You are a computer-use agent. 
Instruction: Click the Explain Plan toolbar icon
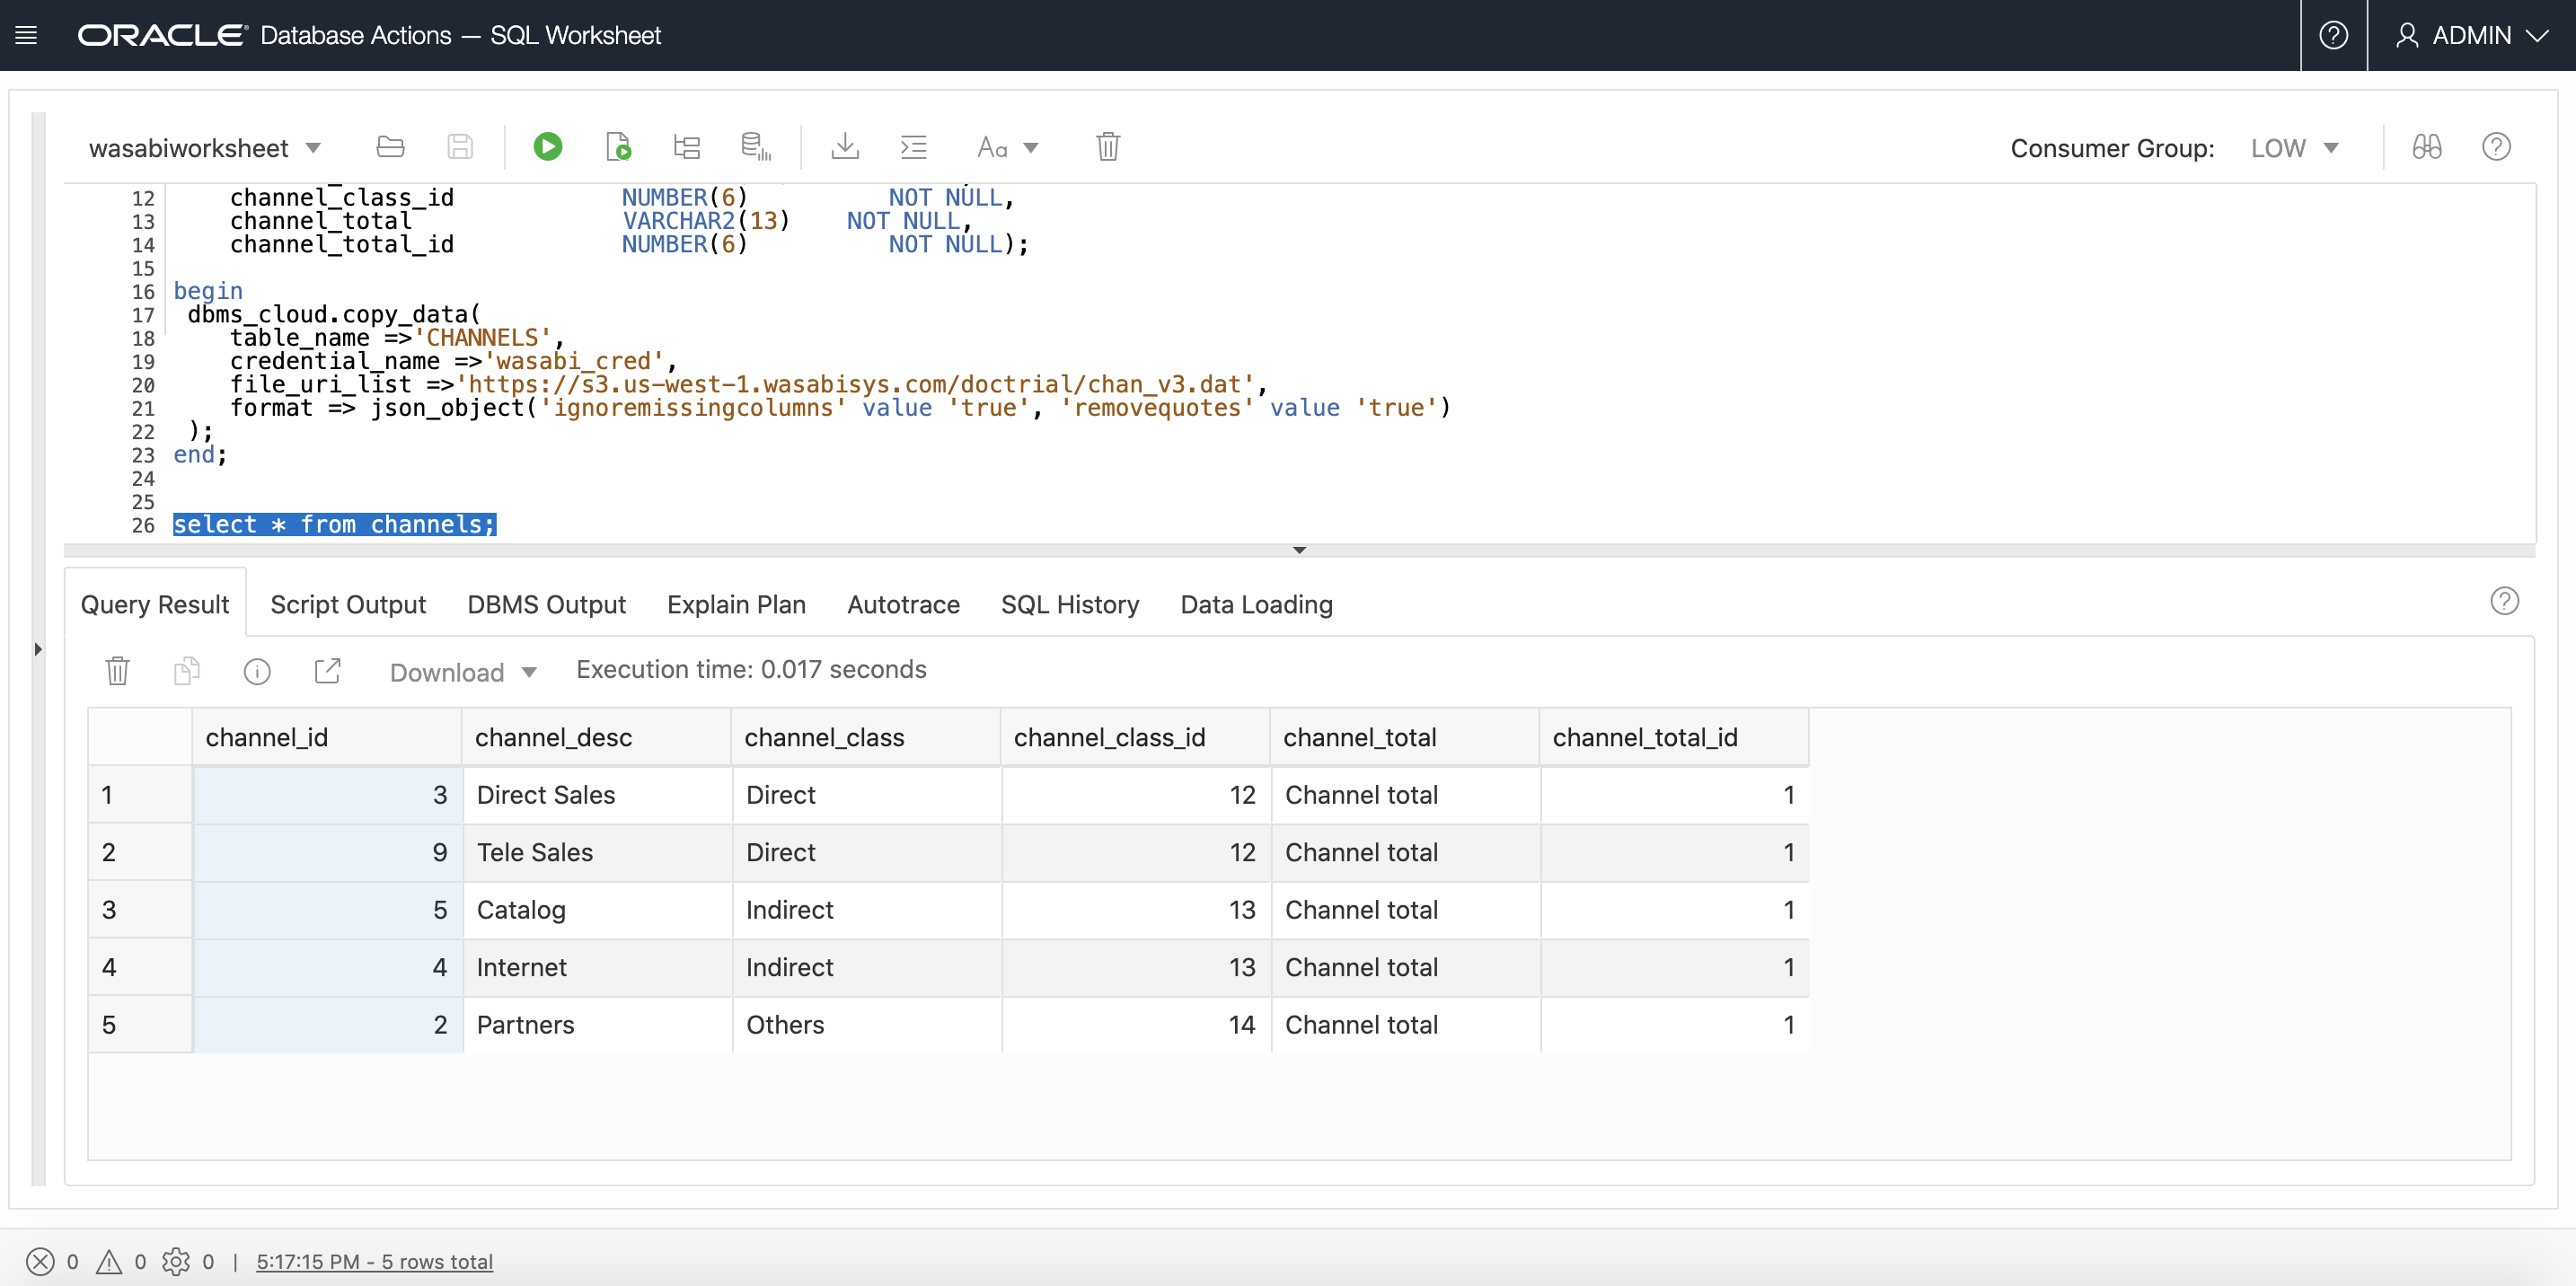(x=686, y=147)
